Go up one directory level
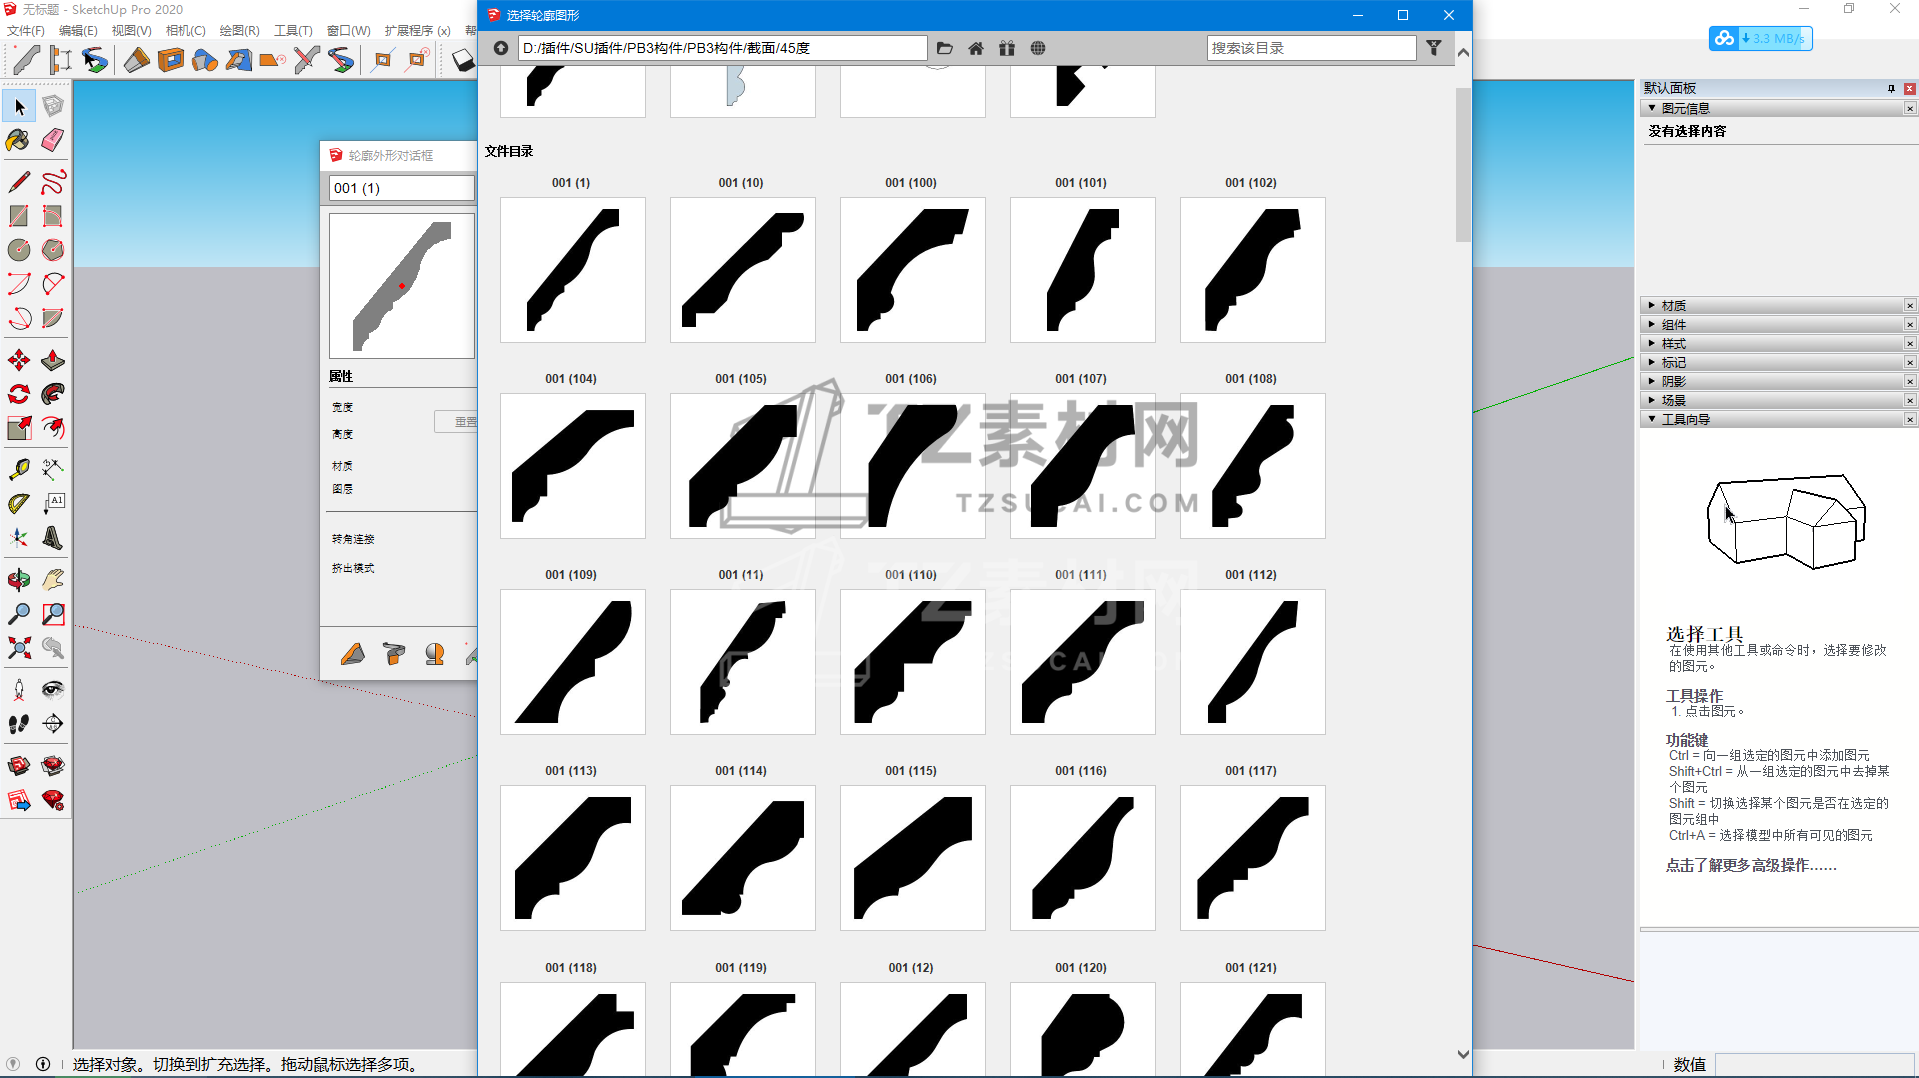This screenshot has width=1919, height=1078. click(x=501, y=48)
